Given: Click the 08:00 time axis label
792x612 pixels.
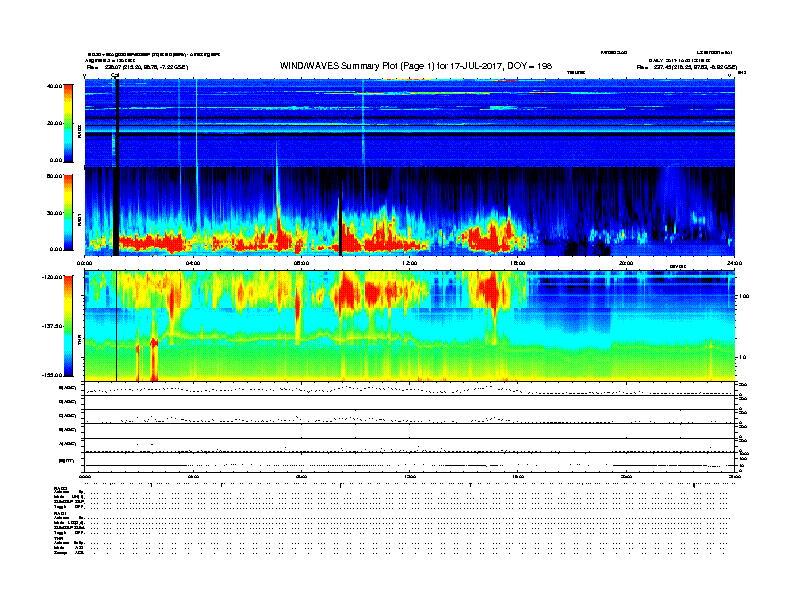Looking at the screenshot, I should [302, 263].
